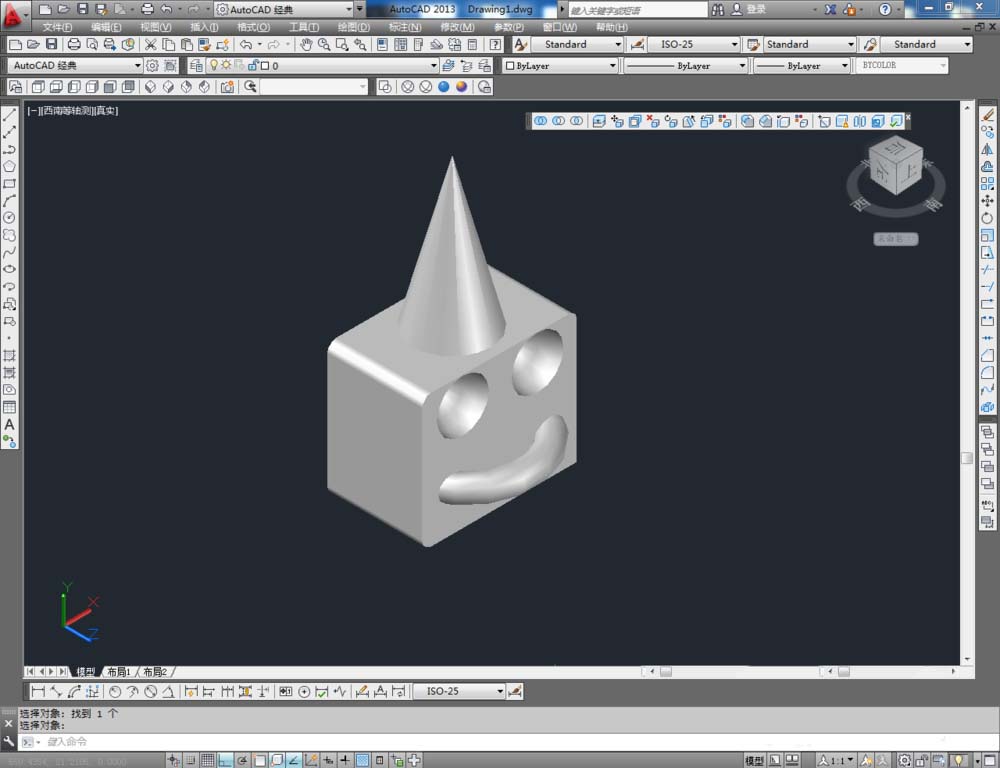The width and height of the screenshot is (1000, 768).
Task: Toggle Grid display in status bar
Action: pos(207,760)
